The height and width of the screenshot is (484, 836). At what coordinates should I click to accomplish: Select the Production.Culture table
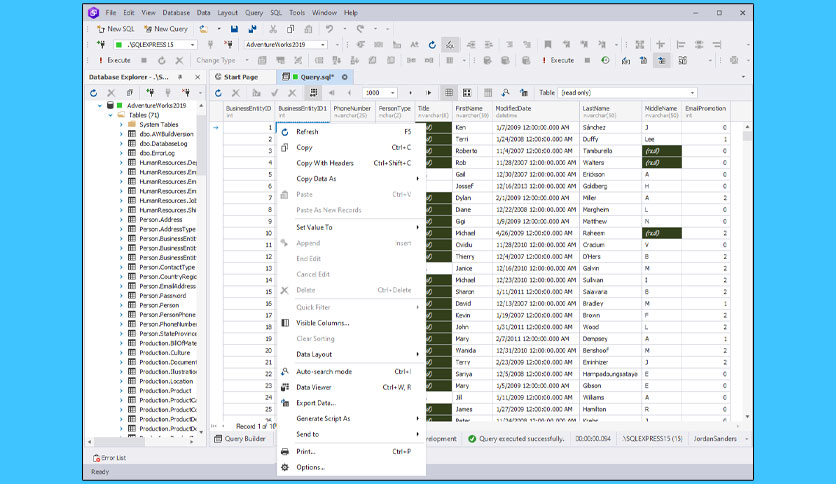(x=164, y=353)
